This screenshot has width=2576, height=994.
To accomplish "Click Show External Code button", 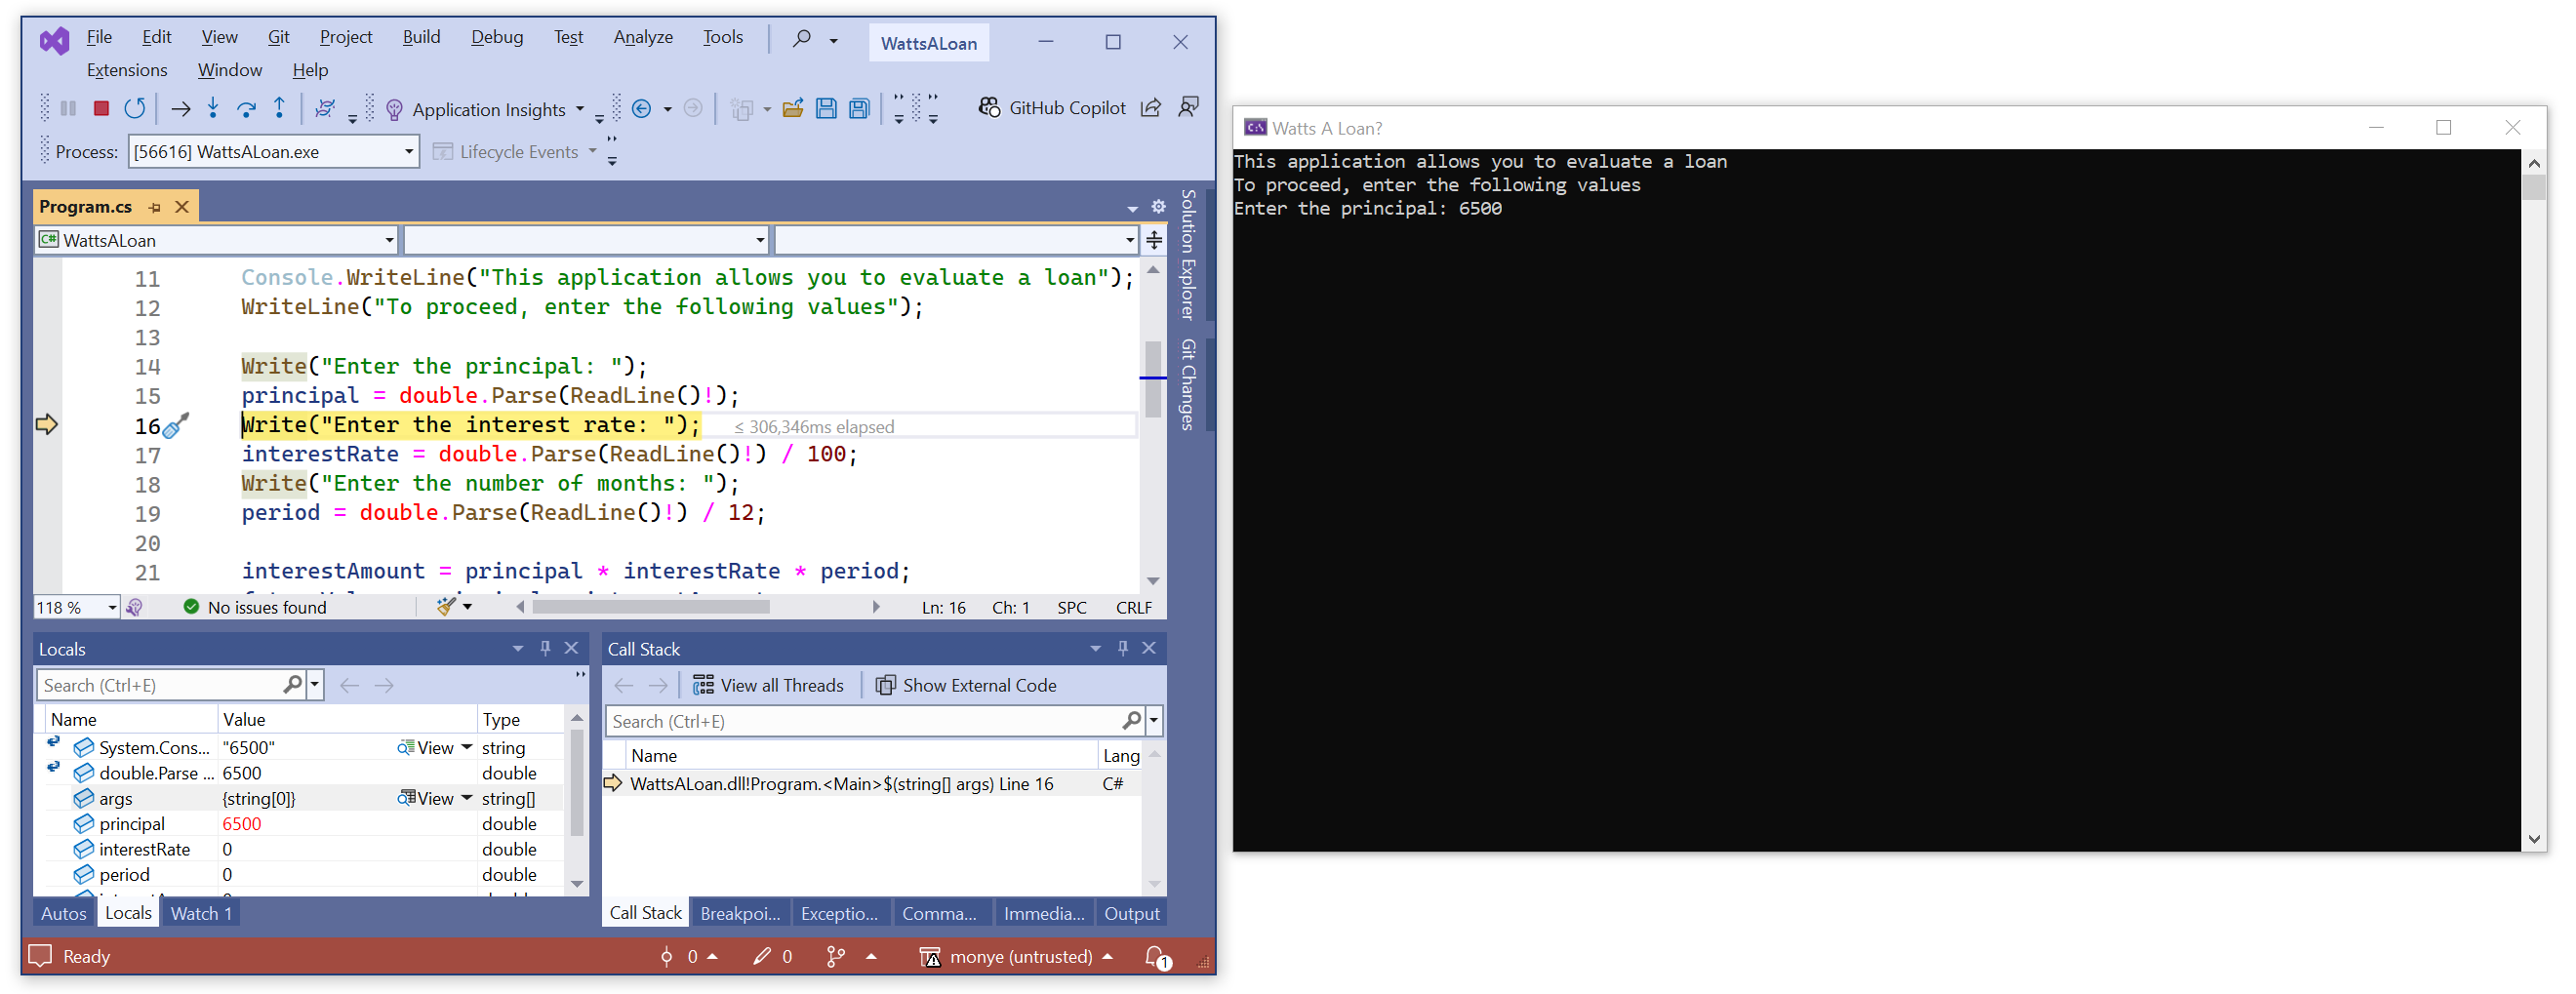I will 966,685.
